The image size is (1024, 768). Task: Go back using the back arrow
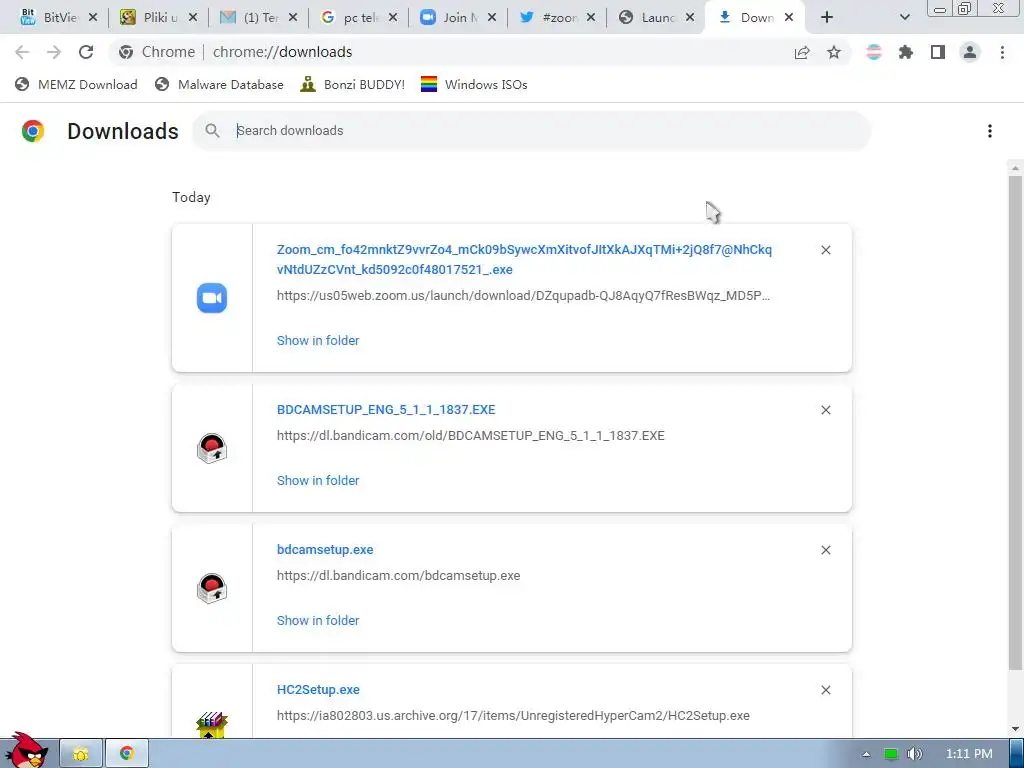22,52
